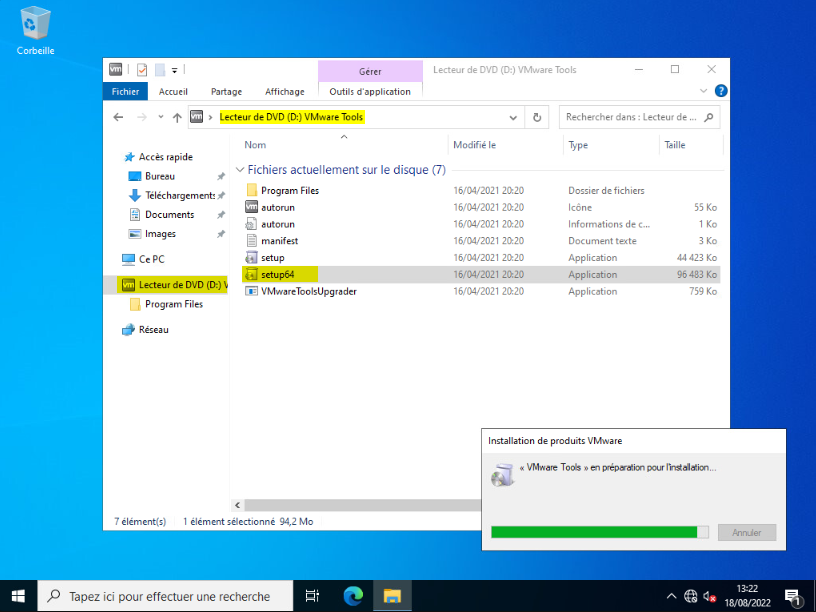Sort files by the Nom column header
This screenshot has height=612, width=816.
[343, 145]
